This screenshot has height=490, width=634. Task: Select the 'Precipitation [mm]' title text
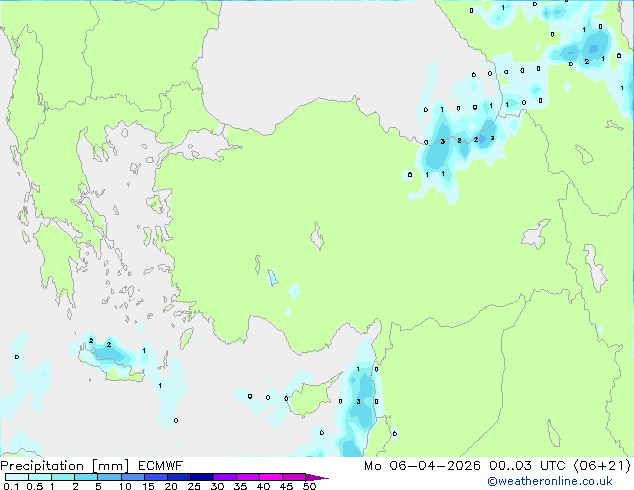(x=65, y=466)
